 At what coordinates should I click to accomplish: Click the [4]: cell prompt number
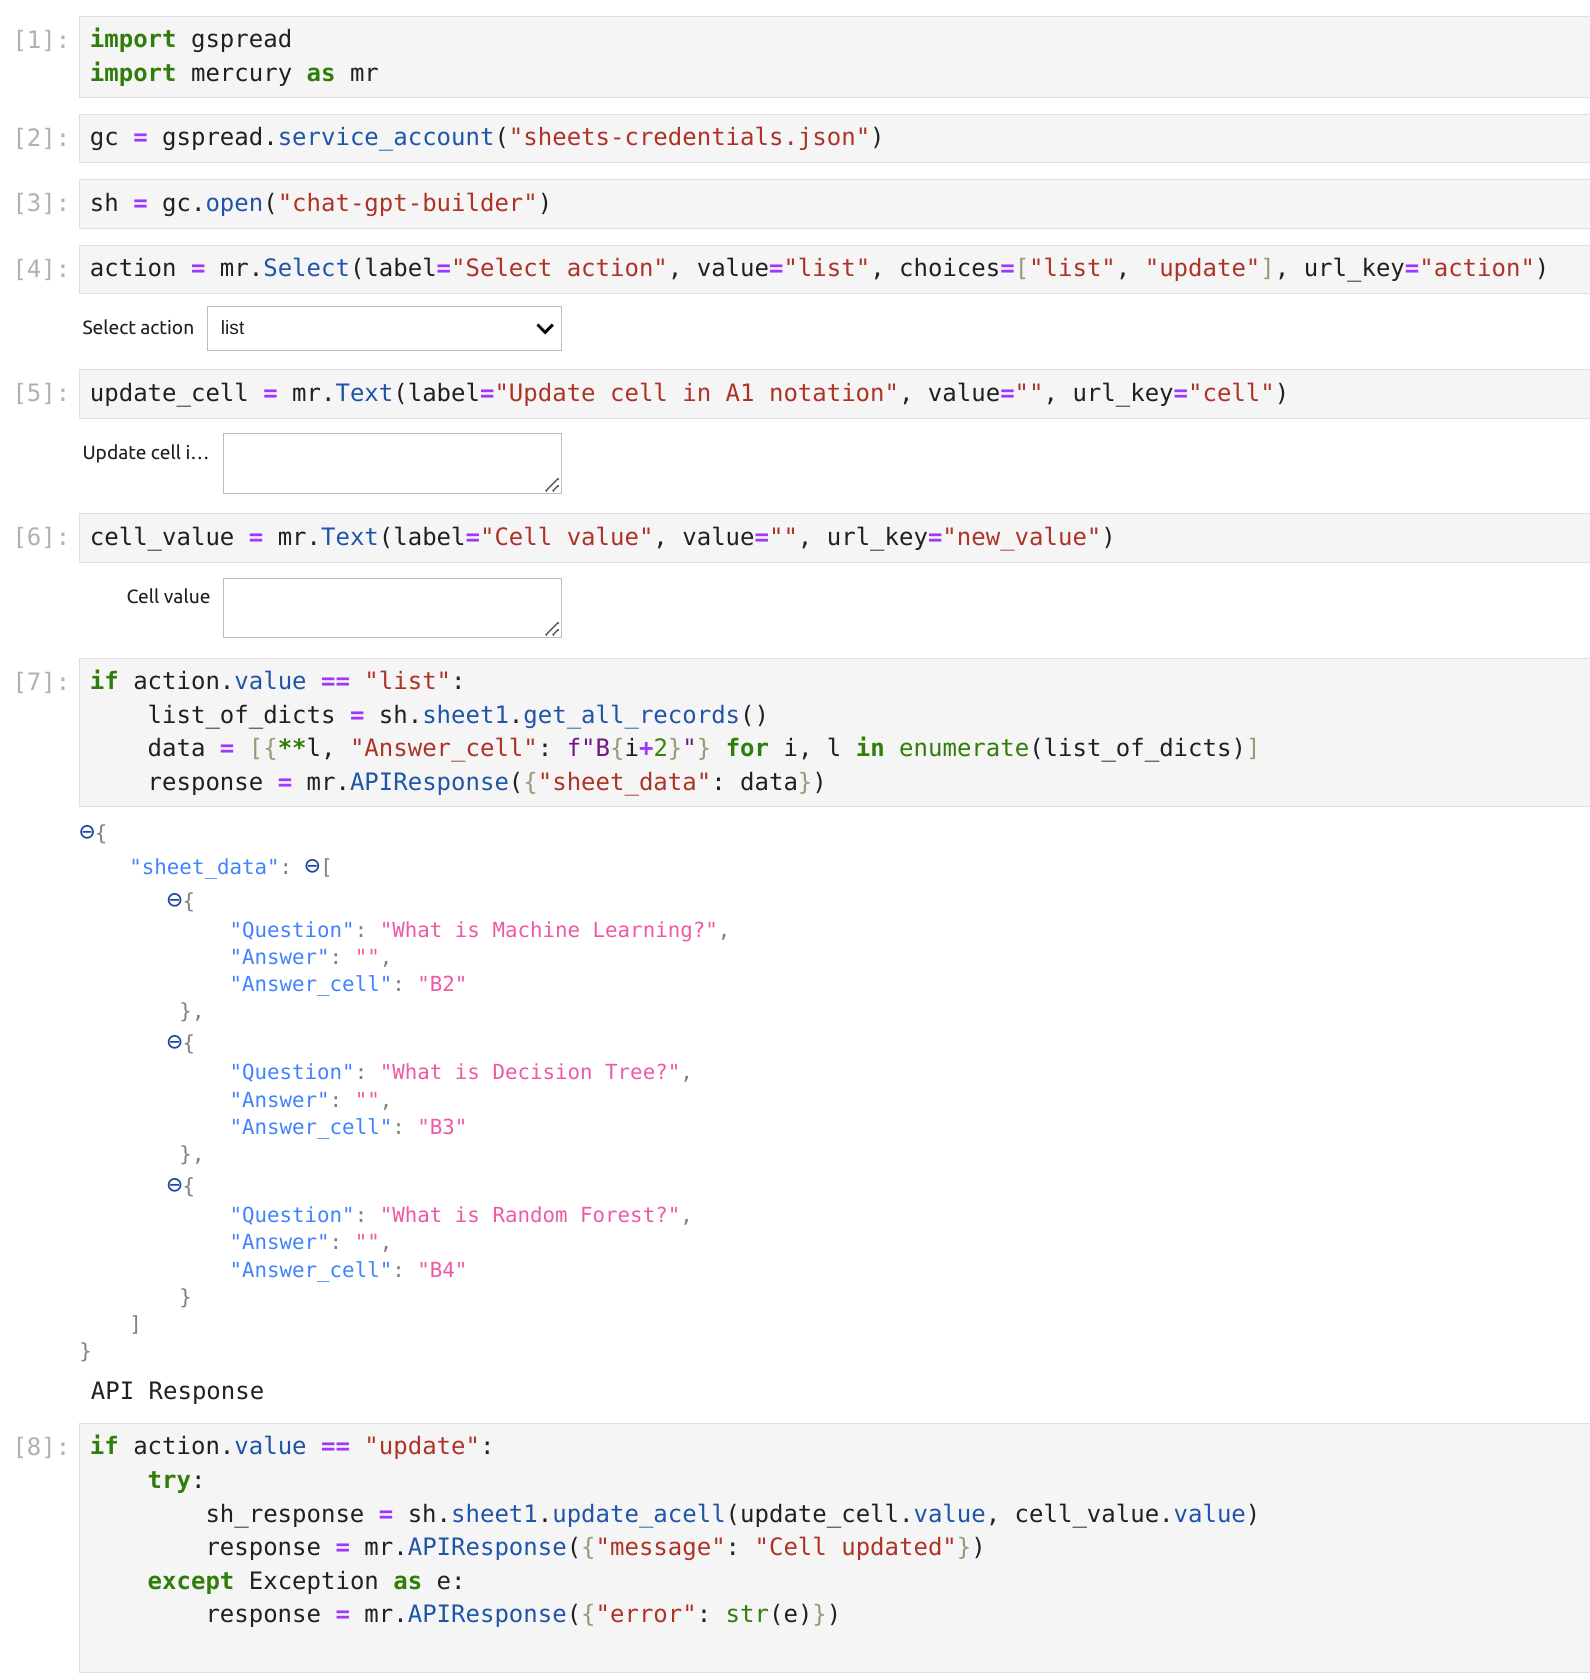click(x=41, y=269)
